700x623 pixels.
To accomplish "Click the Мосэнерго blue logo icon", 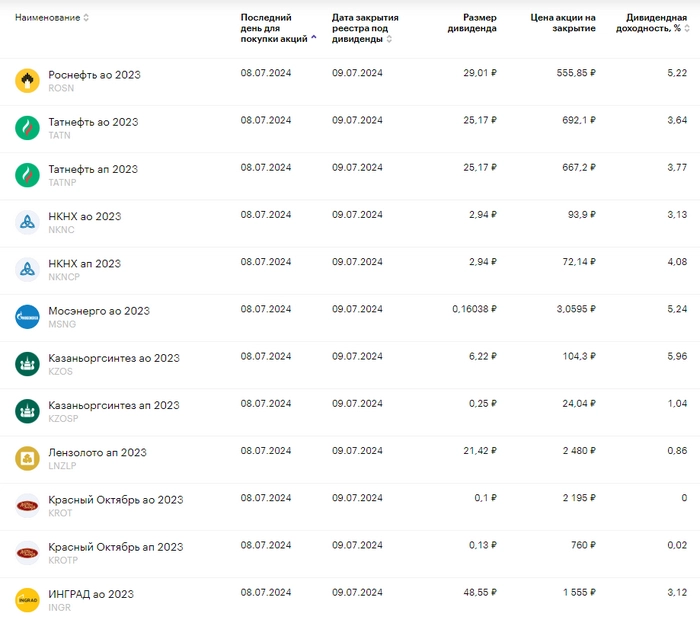I will [x=27, y=316].
